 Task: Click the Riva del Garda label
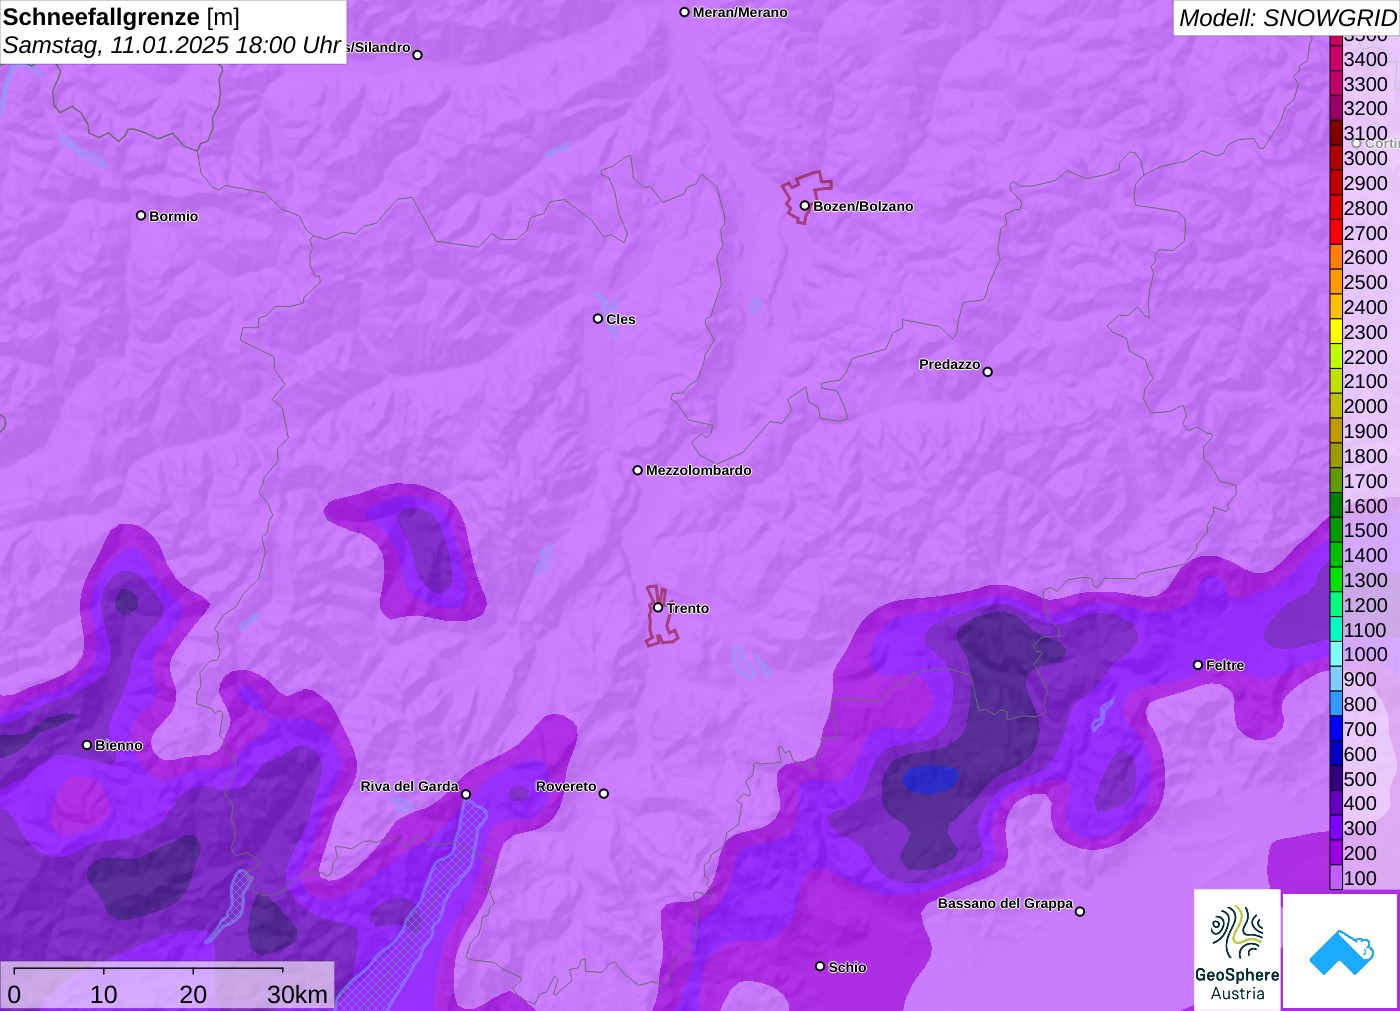click(410, 786)
